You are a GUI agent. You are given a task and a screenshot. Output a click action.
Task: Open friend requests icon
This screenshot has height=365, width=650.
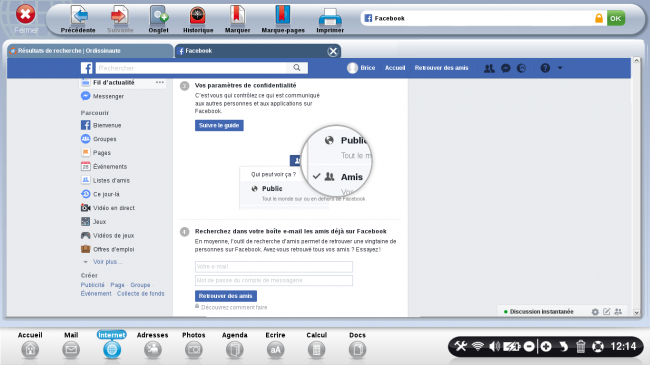[x=489, y=68]
